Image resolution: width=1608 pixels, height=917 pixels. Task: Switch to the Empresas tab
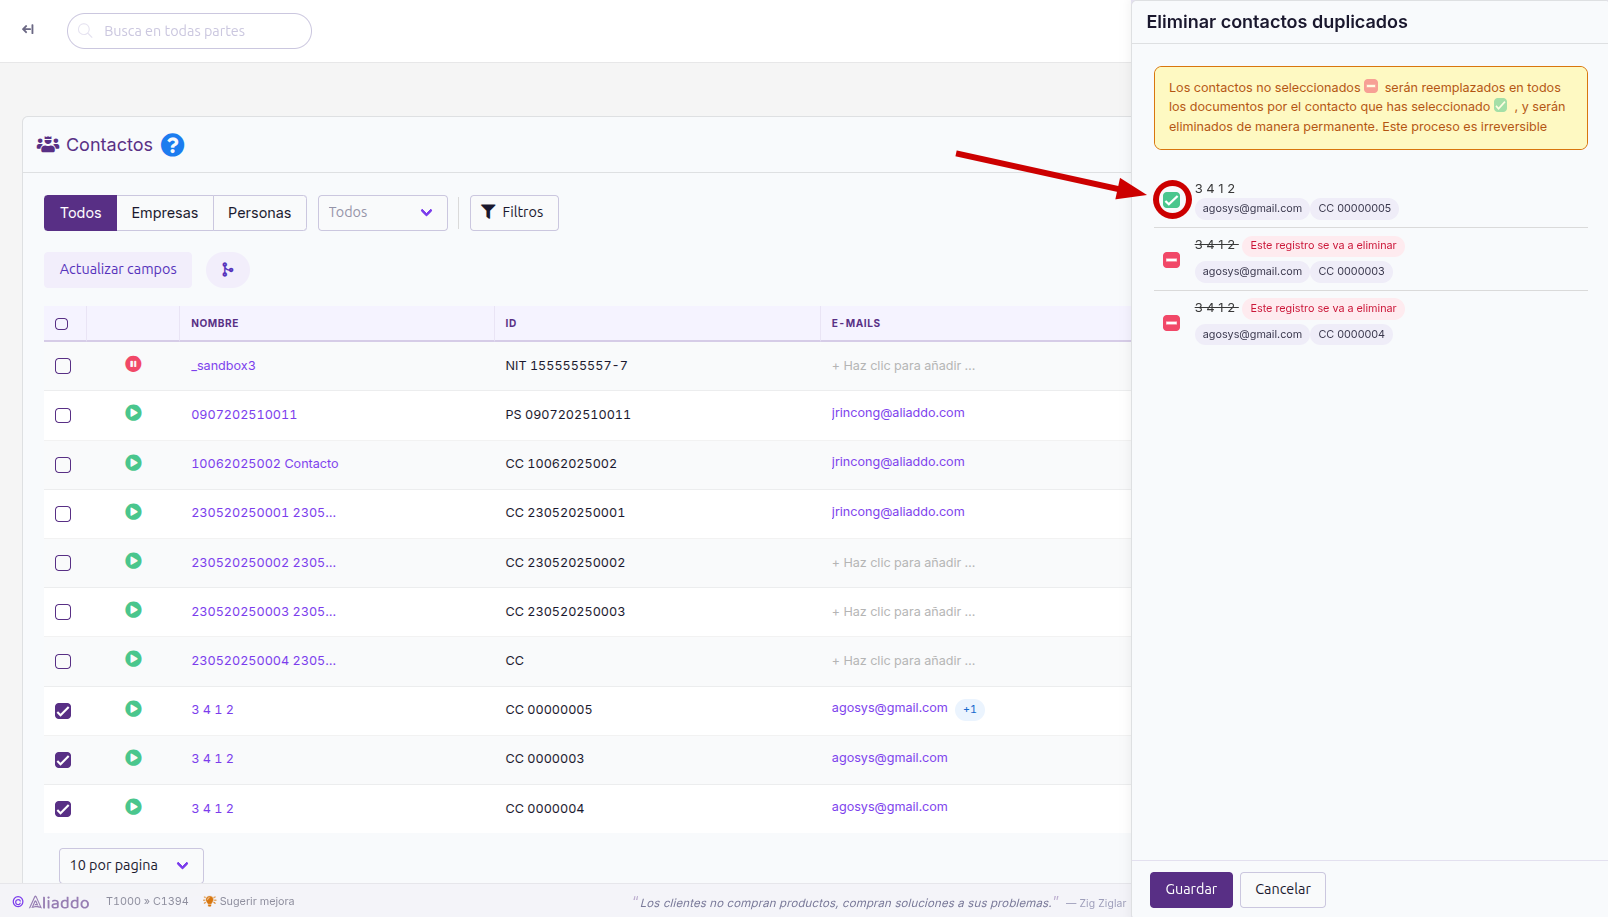[x=165, y=213]
